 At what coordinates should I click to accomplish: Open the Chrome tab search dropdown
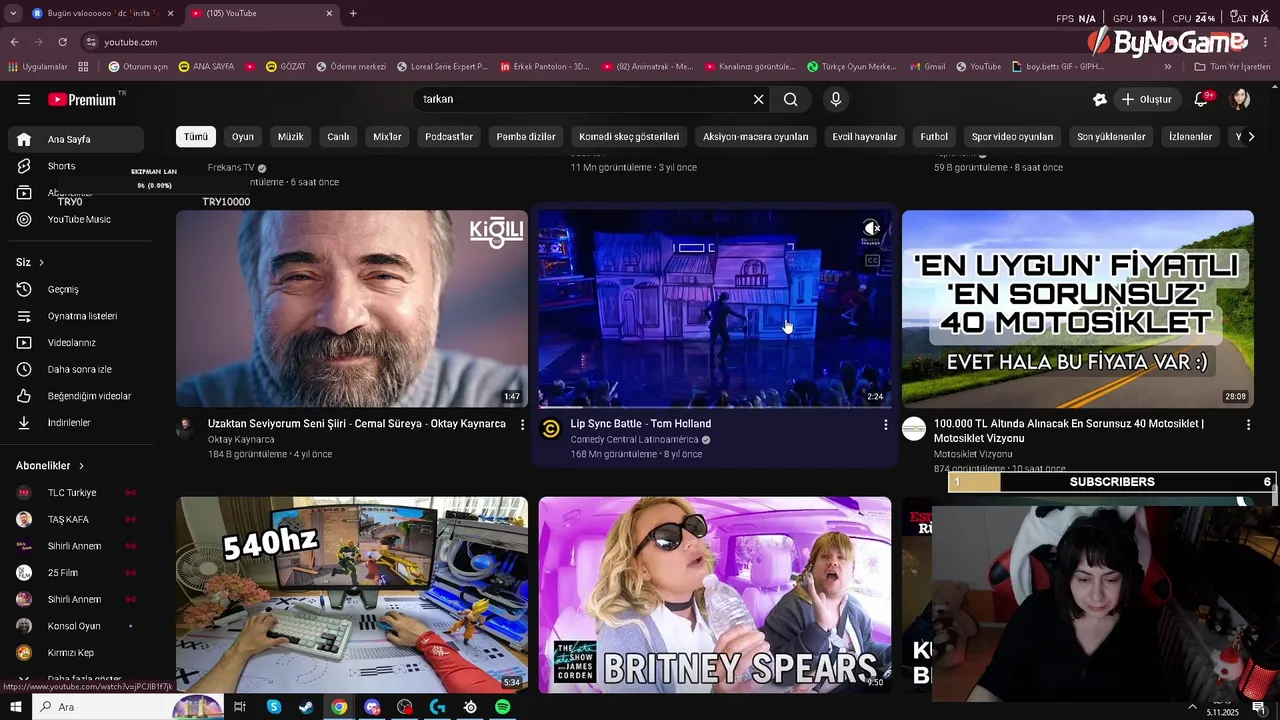coord(13,13)
